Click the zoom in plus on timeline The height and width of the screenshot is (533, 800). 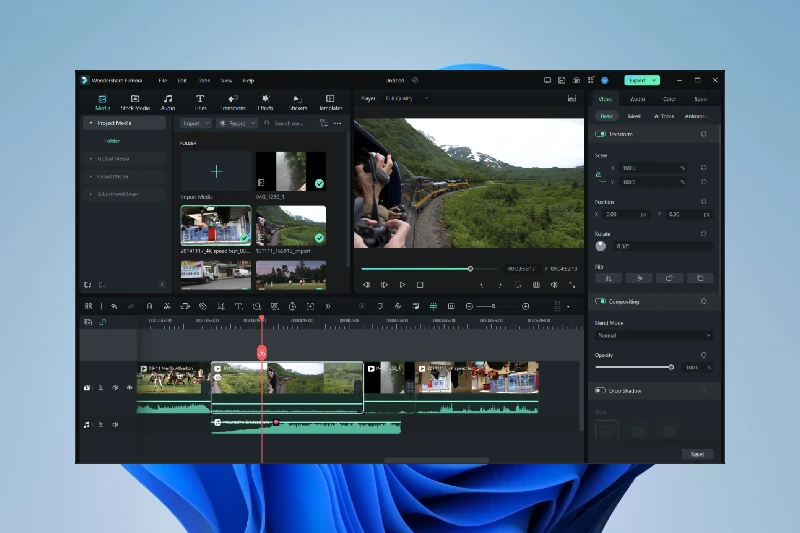[526, 306]
